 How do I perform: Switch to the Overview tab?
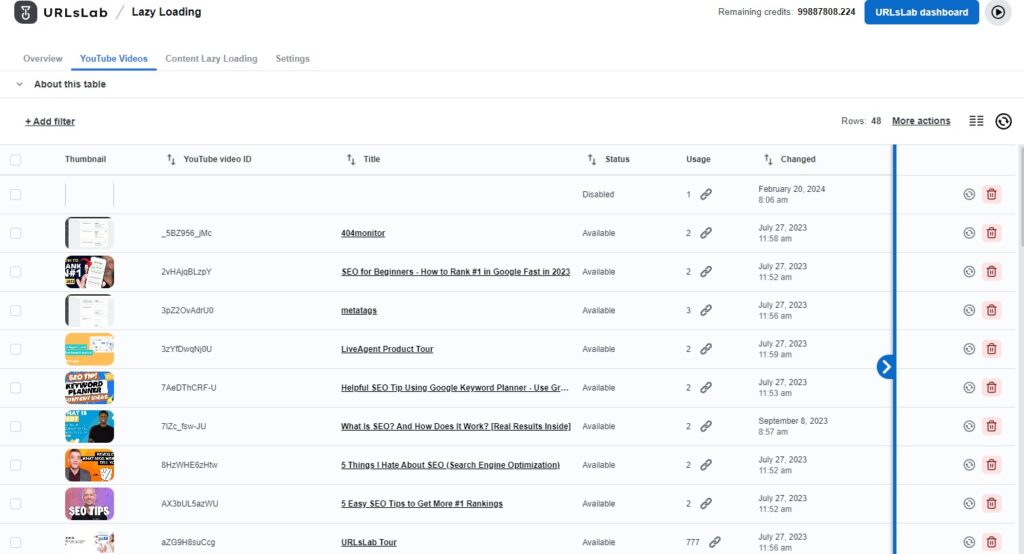coord(42,59)
